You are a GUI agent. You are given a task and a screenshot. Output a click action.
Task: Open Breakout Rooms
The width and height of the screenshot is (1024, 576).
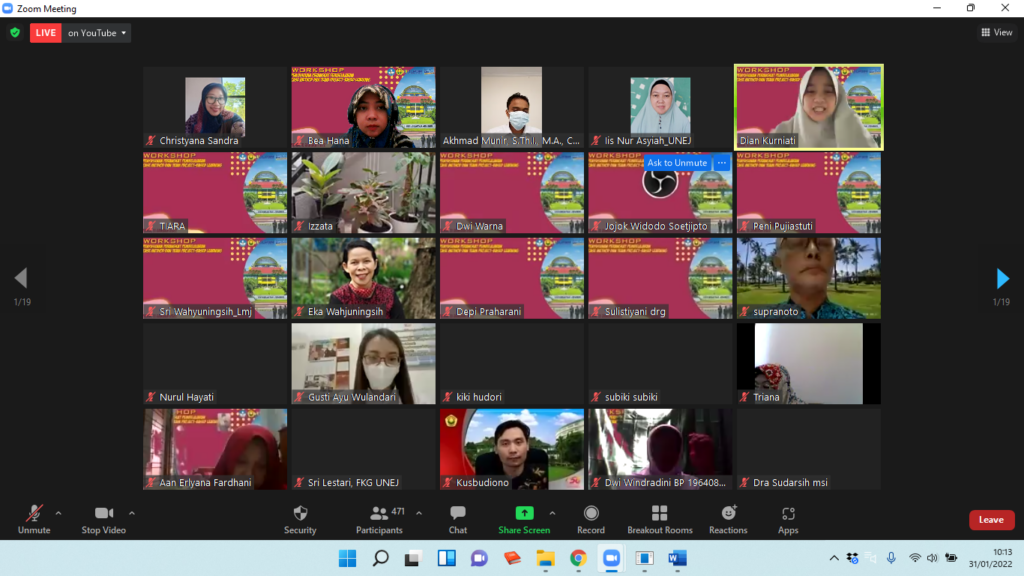[x=659, y=518]
